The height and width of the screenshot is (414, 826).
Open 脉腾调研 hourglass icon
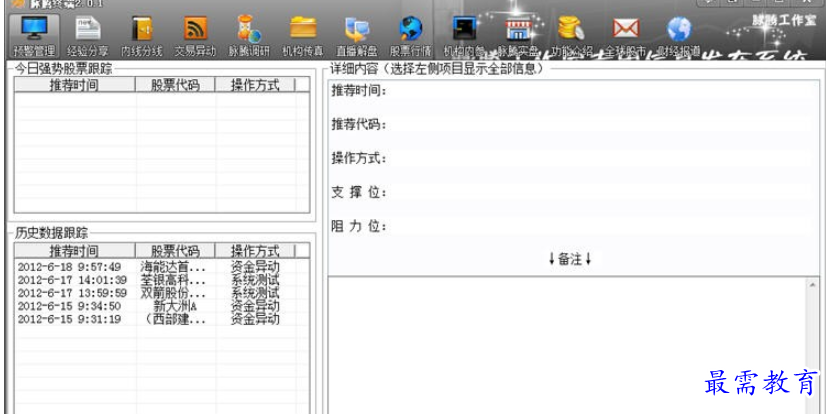pos(249,28)
